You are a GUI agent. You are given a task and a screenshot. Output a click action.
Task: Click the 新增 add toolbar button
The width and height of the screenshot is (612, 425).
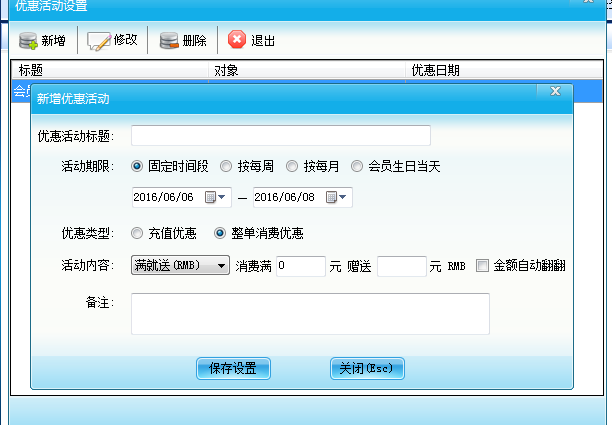tap(42, 40)
